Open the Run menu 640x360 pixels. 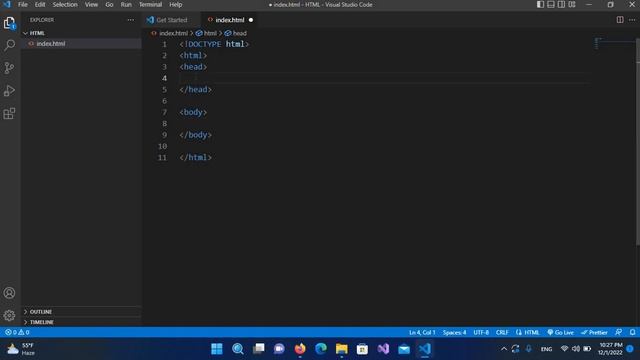click(126, 4)
